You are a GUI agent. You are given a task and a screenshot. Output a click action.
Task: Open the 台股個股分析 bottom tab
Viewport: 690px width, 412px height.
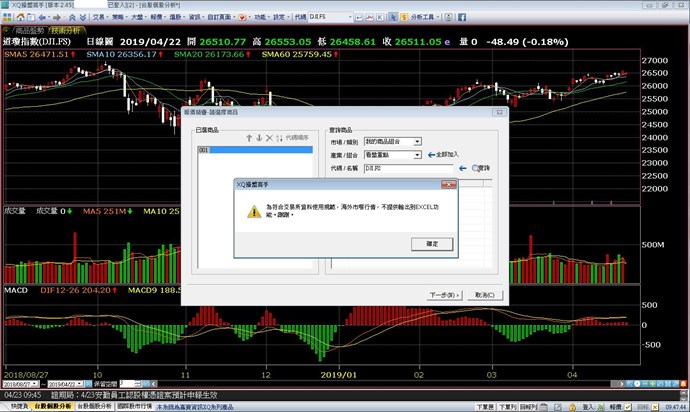pyautogui.click(x=52, y=407)
